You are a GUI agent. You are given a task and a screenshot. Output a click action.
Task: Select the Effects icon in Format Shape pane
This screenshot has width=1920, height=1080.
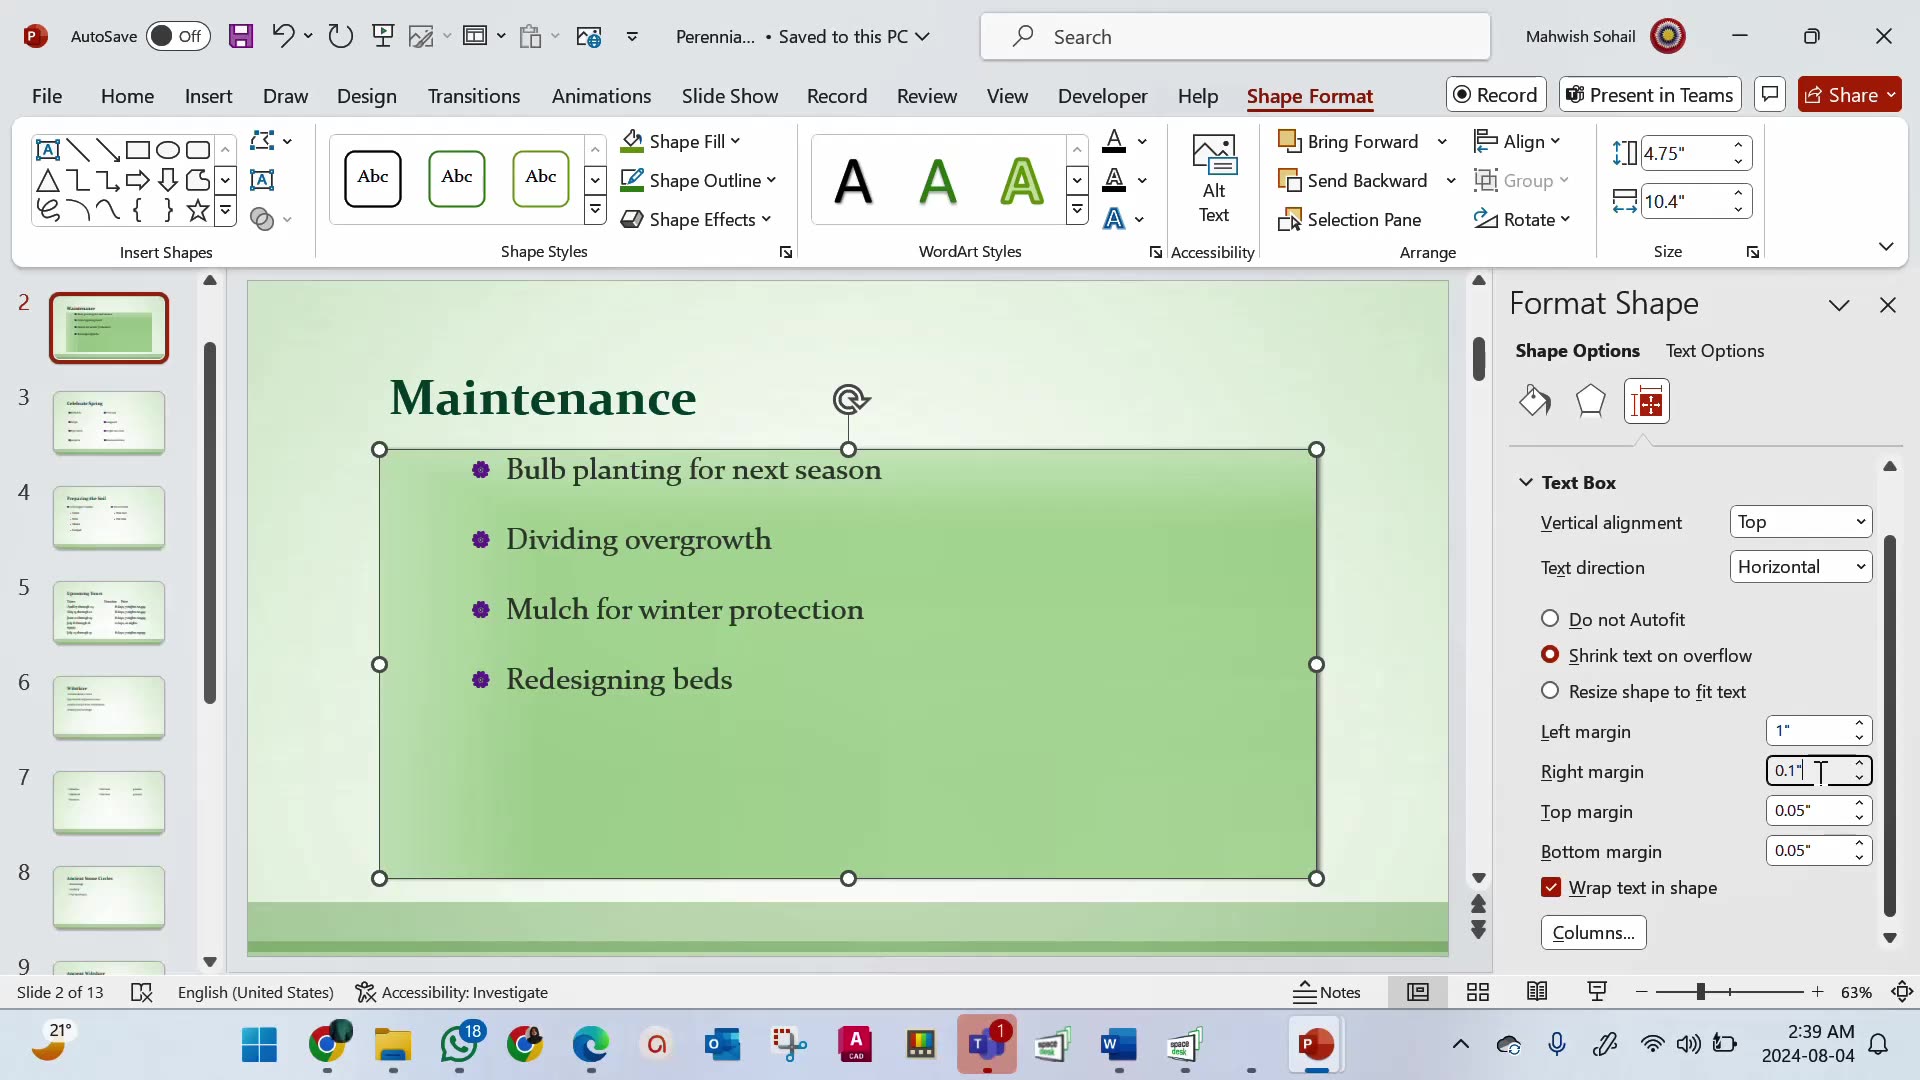[1591, 400]
